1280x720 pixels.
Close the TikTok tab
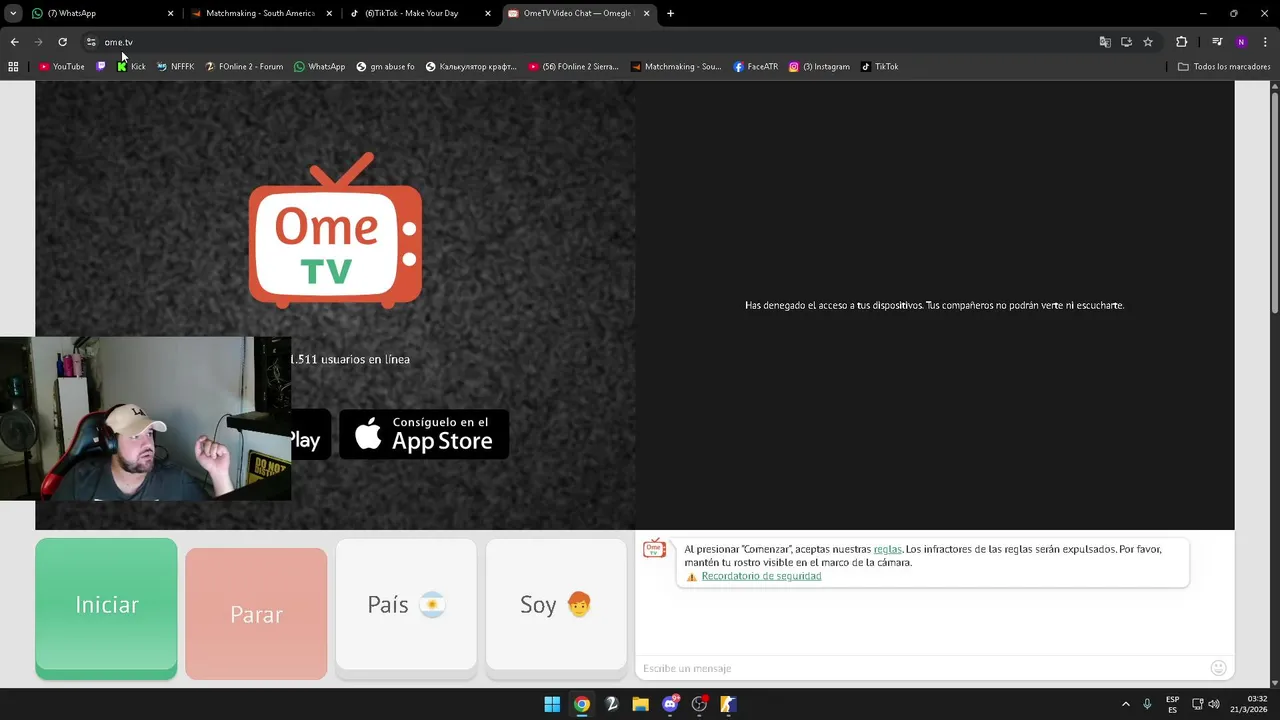tap(488, 14)
